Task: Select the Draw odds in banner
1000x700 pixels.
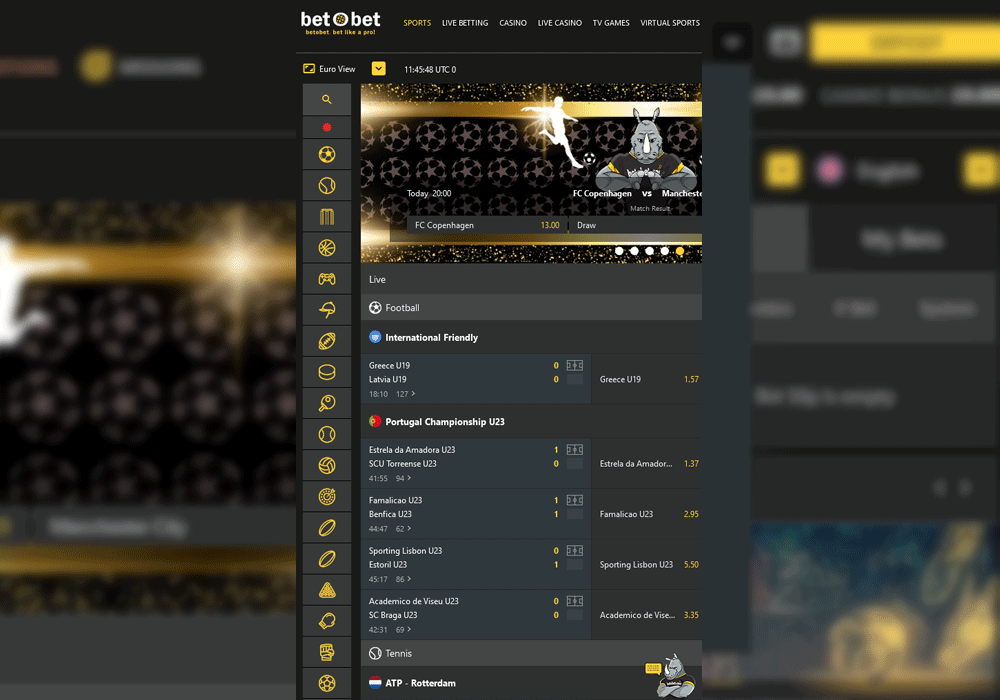Action: pyautogui.click(x=636, y=225)
